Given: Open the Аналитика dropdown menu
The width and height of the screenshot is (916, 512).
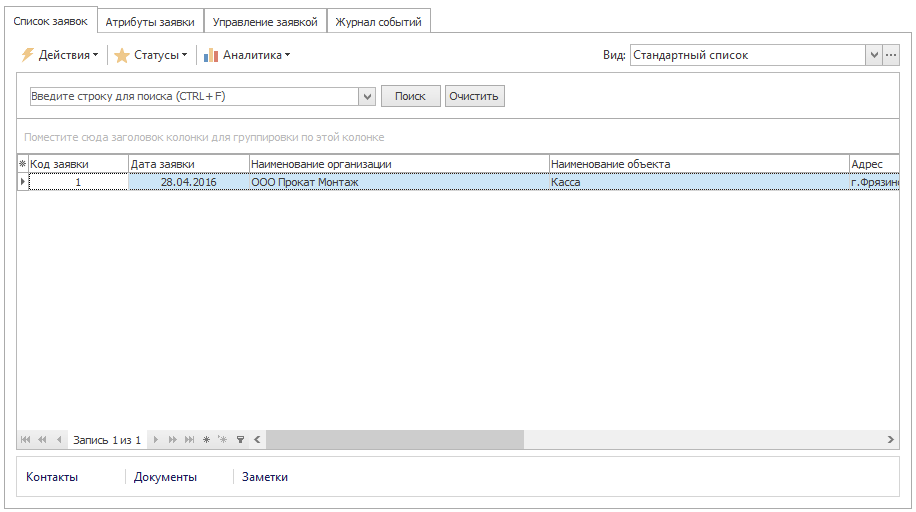Looking at the screenshot, I should (x=247, y=55).
